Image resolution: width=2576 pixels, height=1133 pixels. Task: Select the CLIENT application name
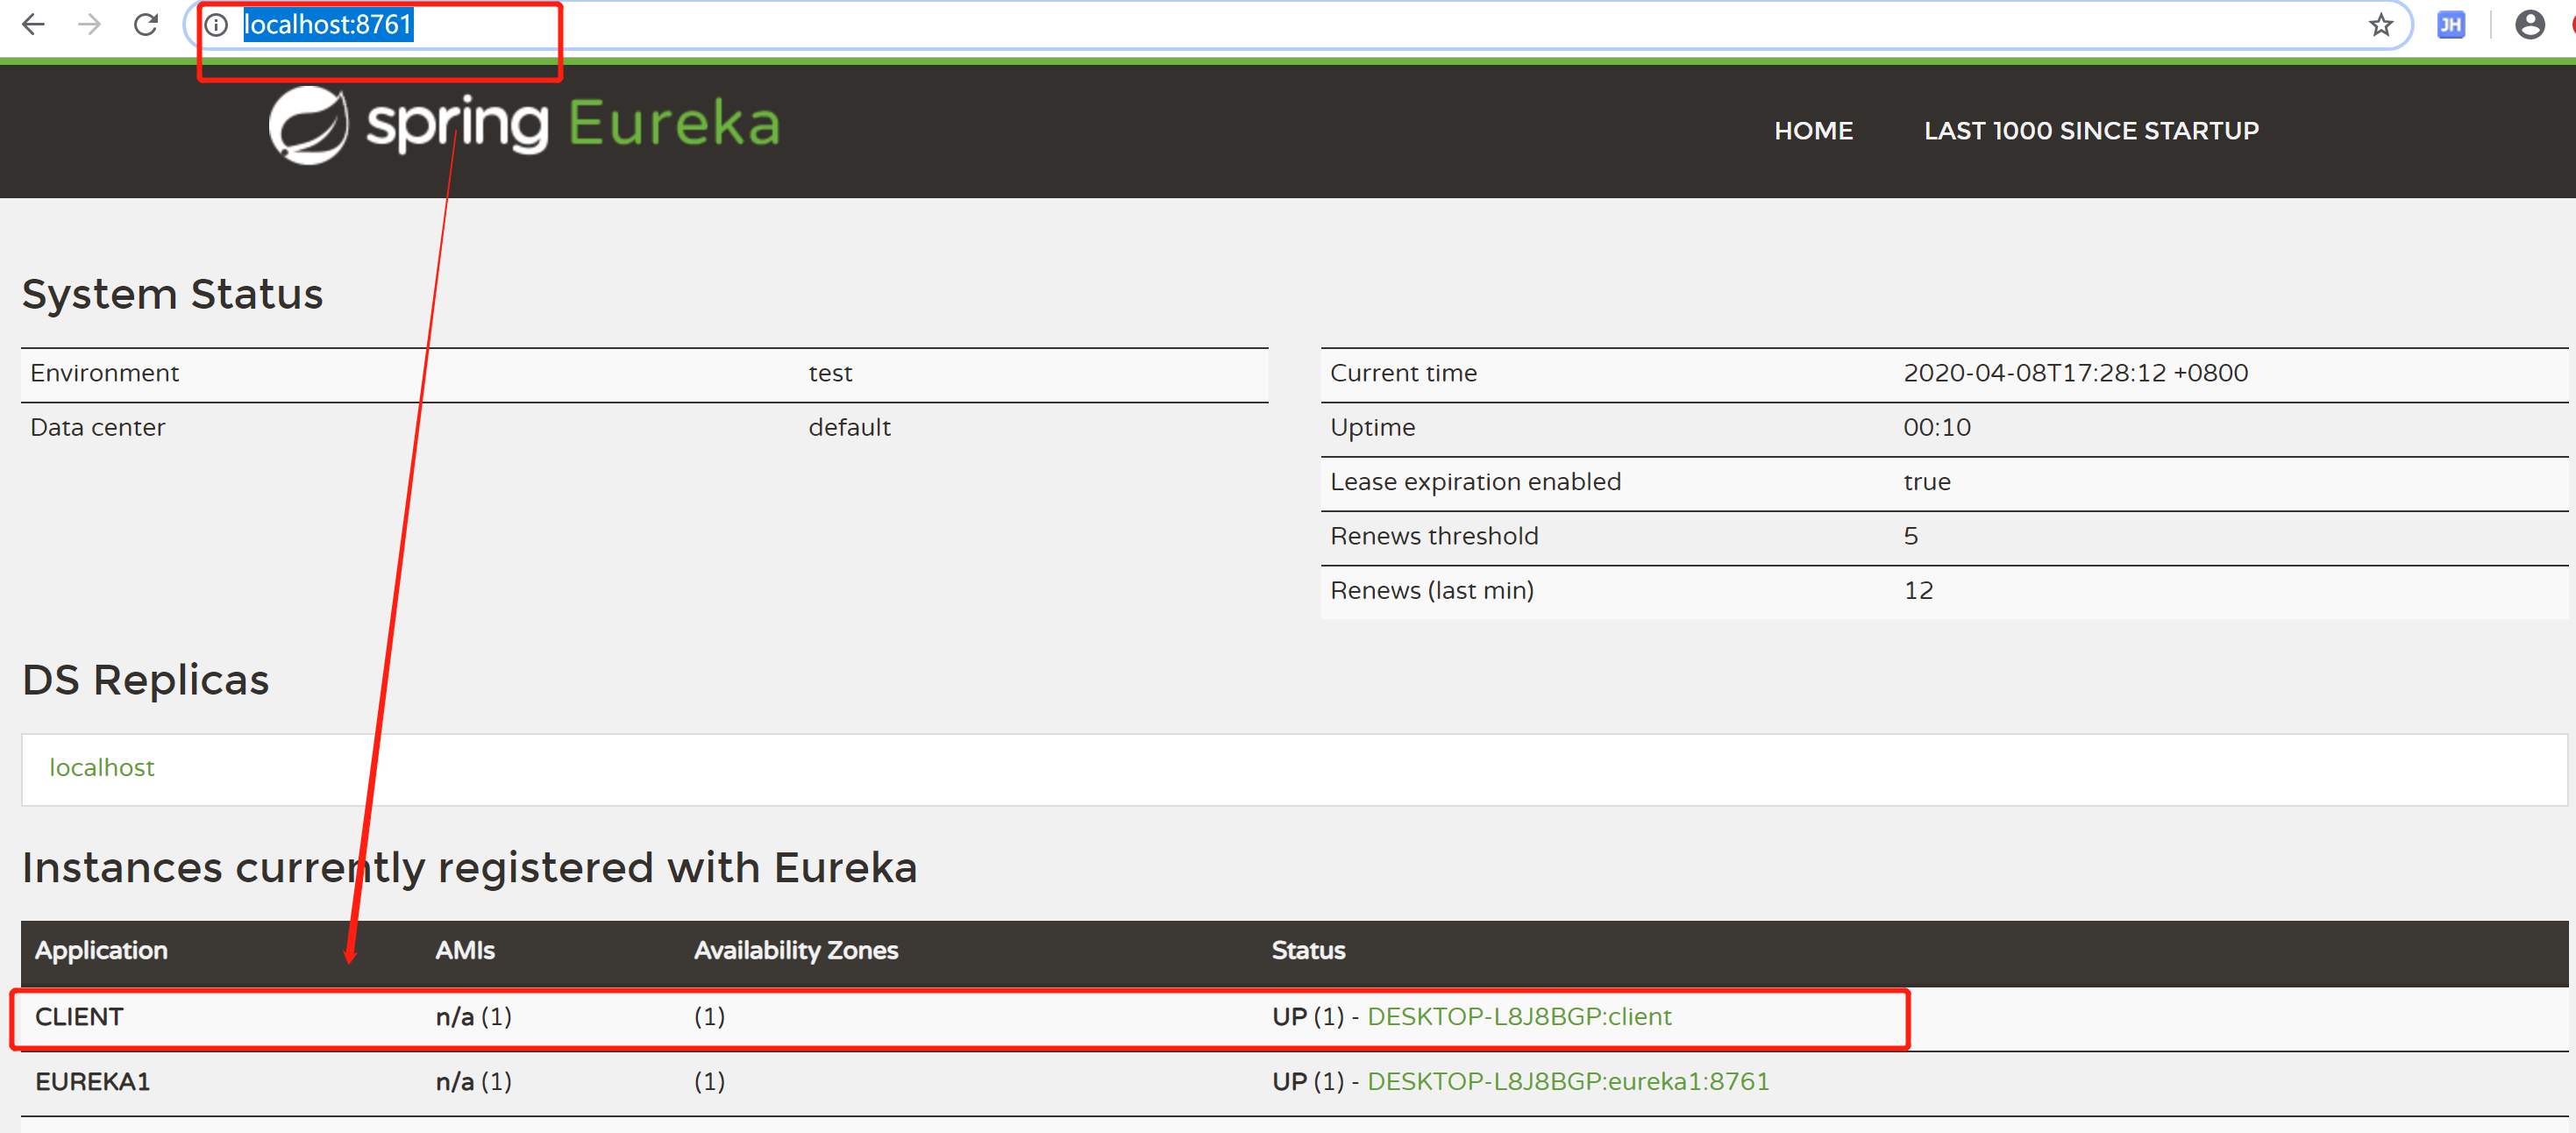tap(79, 1016)
